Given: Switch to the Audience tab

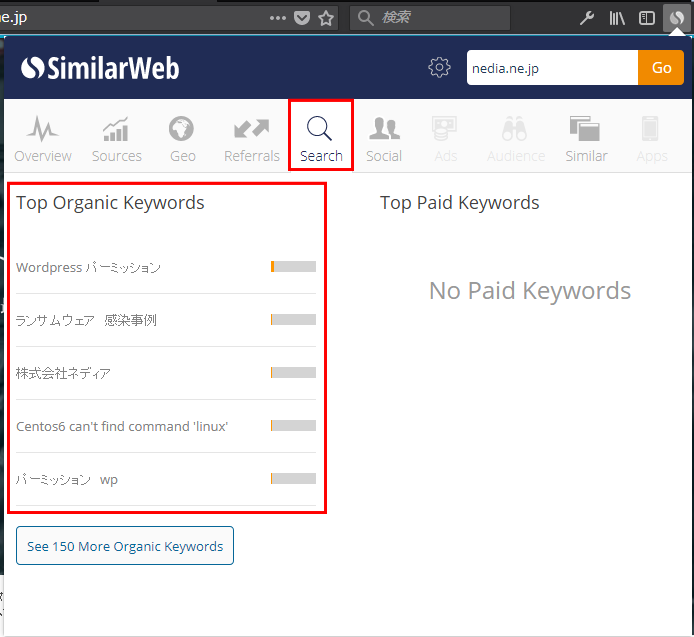Looking at the screenshot, I should [x=516, y=138].
